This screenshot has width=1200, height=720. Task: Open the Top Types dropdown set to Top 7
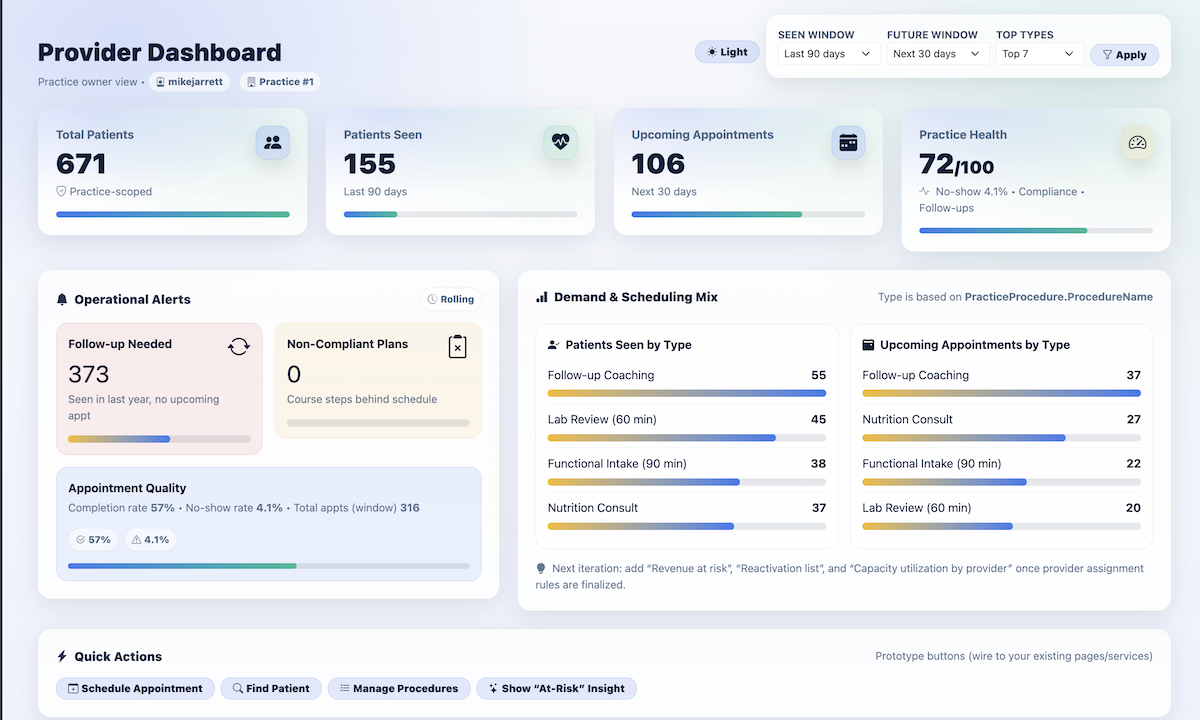click(x=1038, y=55)
